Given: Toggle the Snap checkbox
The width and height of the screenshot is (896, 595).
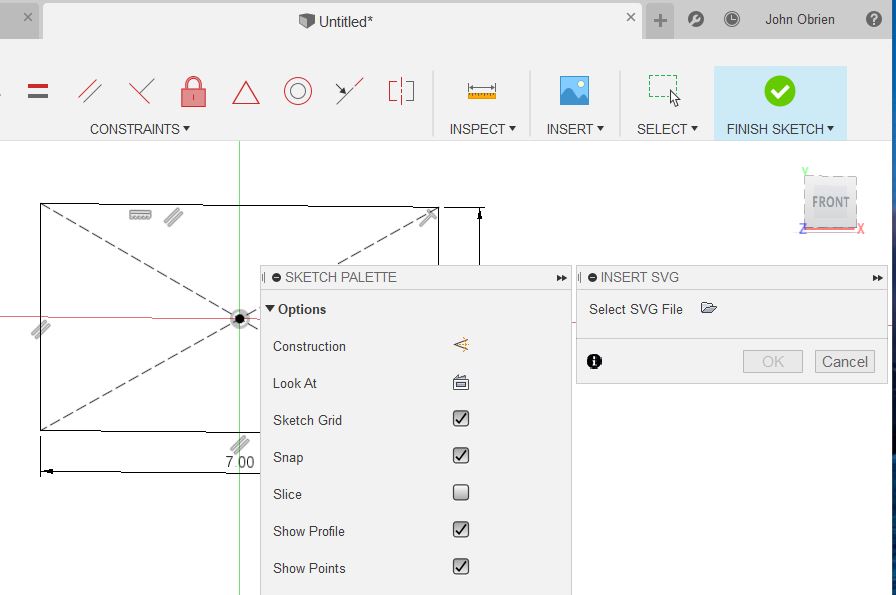Looking at the screenshot, I should click(461, 456).
